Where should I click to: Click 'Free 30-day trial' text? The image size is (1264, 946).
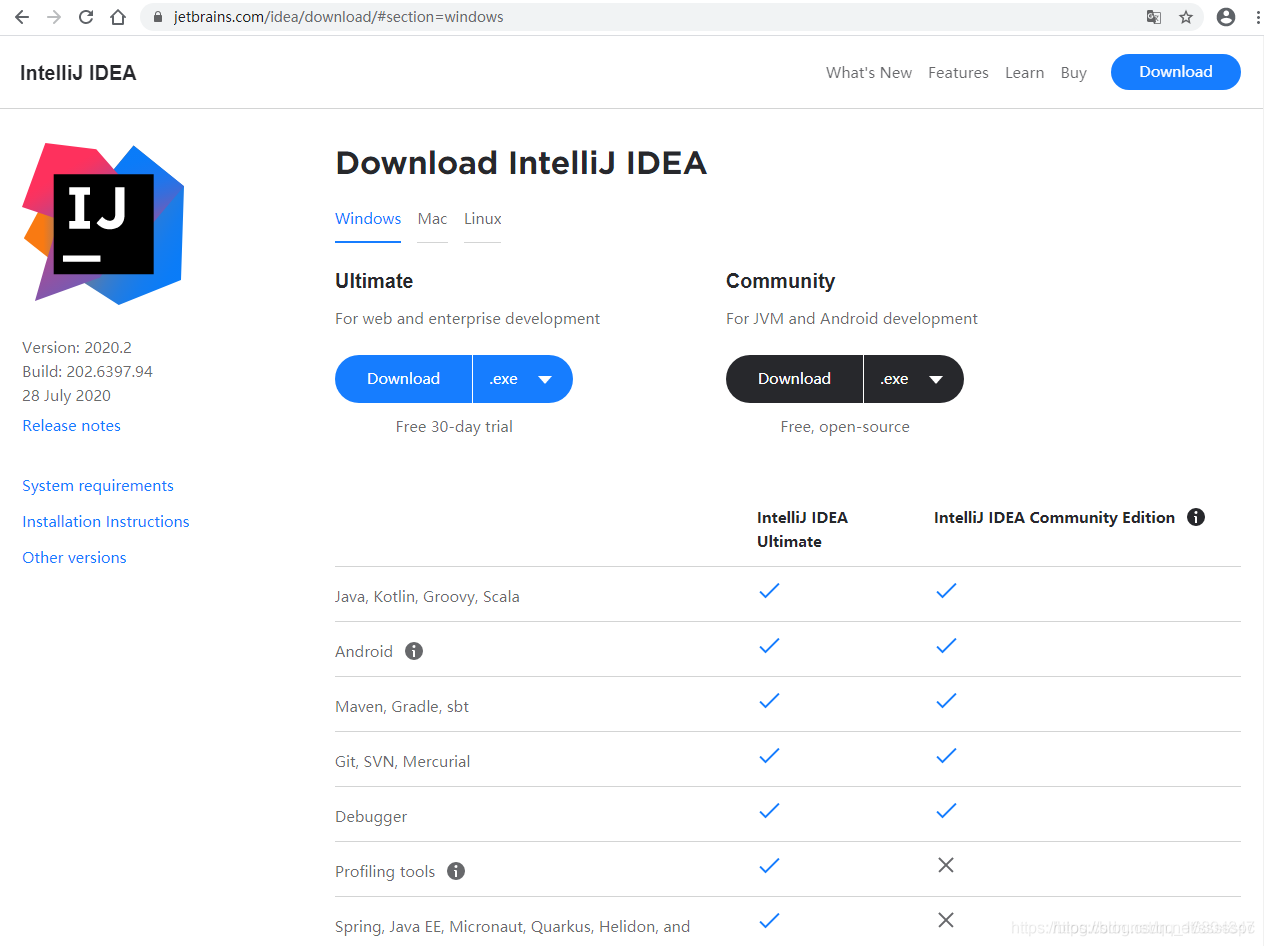(454, 427)
